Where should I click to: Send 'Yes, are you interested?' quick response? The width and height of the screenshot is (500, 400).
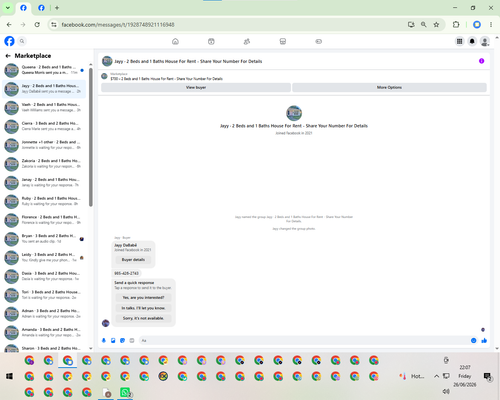[143, 297]
